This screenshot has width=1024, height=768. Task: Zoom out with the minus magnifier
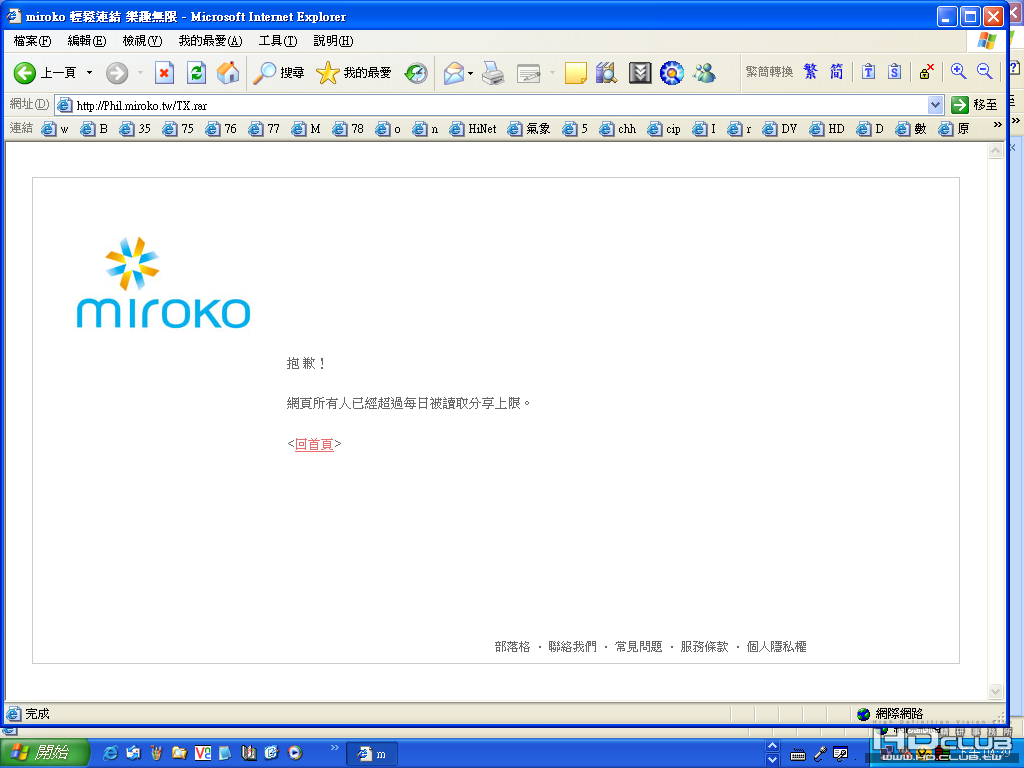click(x=984, y=71)
